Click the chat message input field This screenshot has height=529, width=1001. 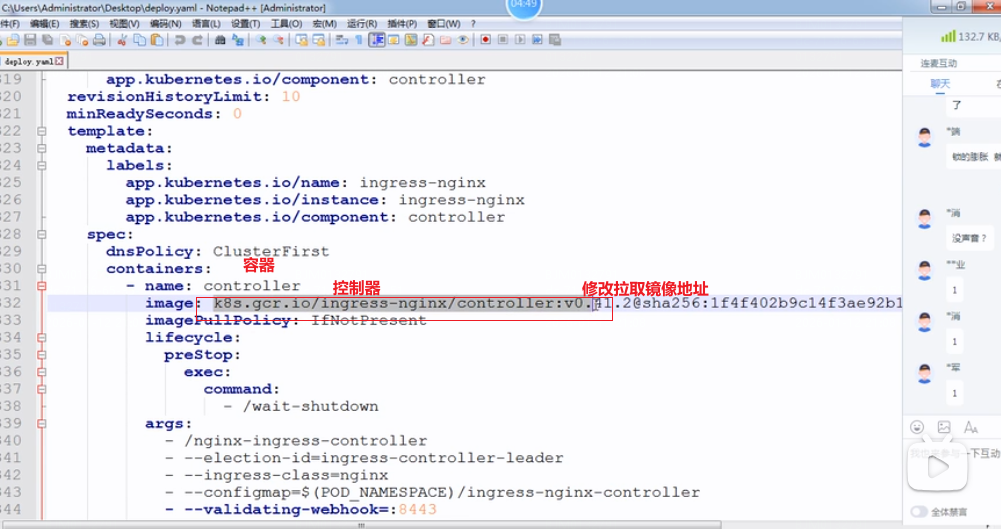[x=954, y=469]
